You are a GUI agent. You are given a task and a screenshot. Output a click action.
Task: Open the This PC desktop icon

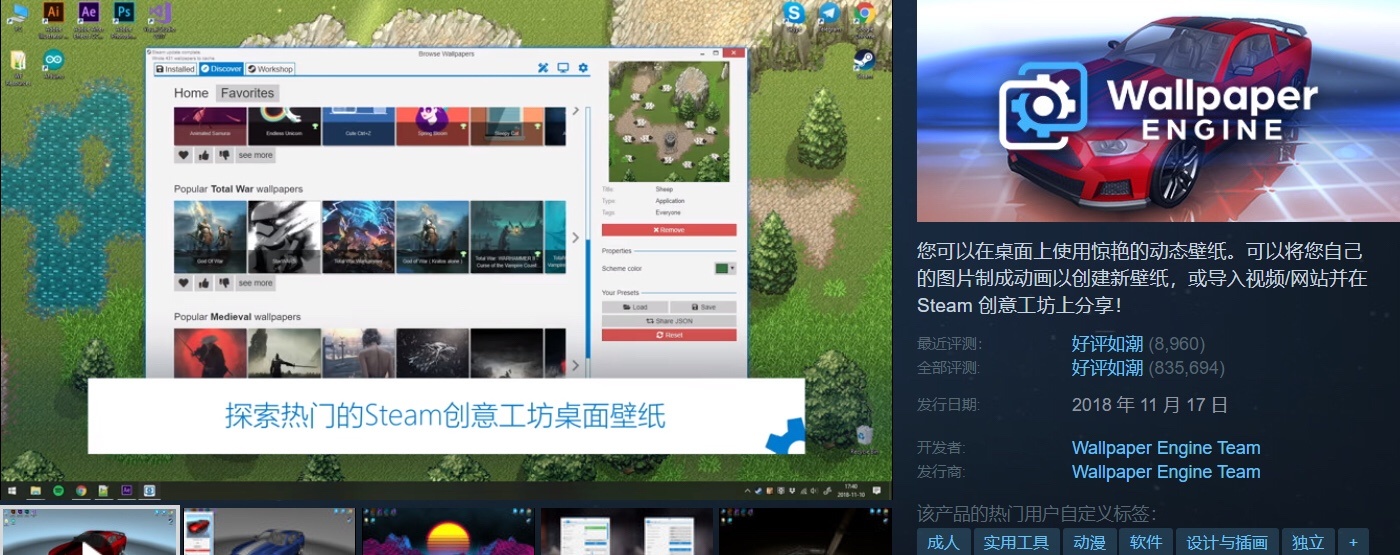pos(18,18)
